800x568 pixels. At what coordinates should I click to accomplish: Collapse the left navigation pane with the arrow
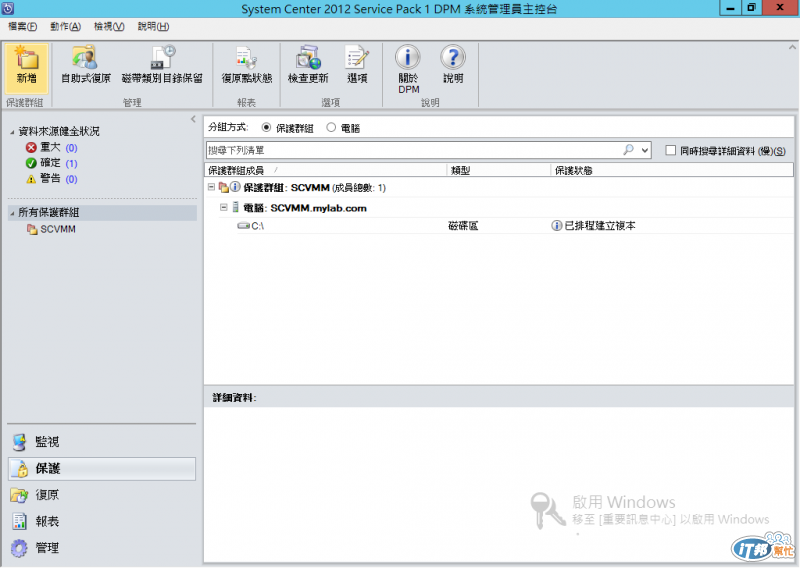click(x=193, y=119)
